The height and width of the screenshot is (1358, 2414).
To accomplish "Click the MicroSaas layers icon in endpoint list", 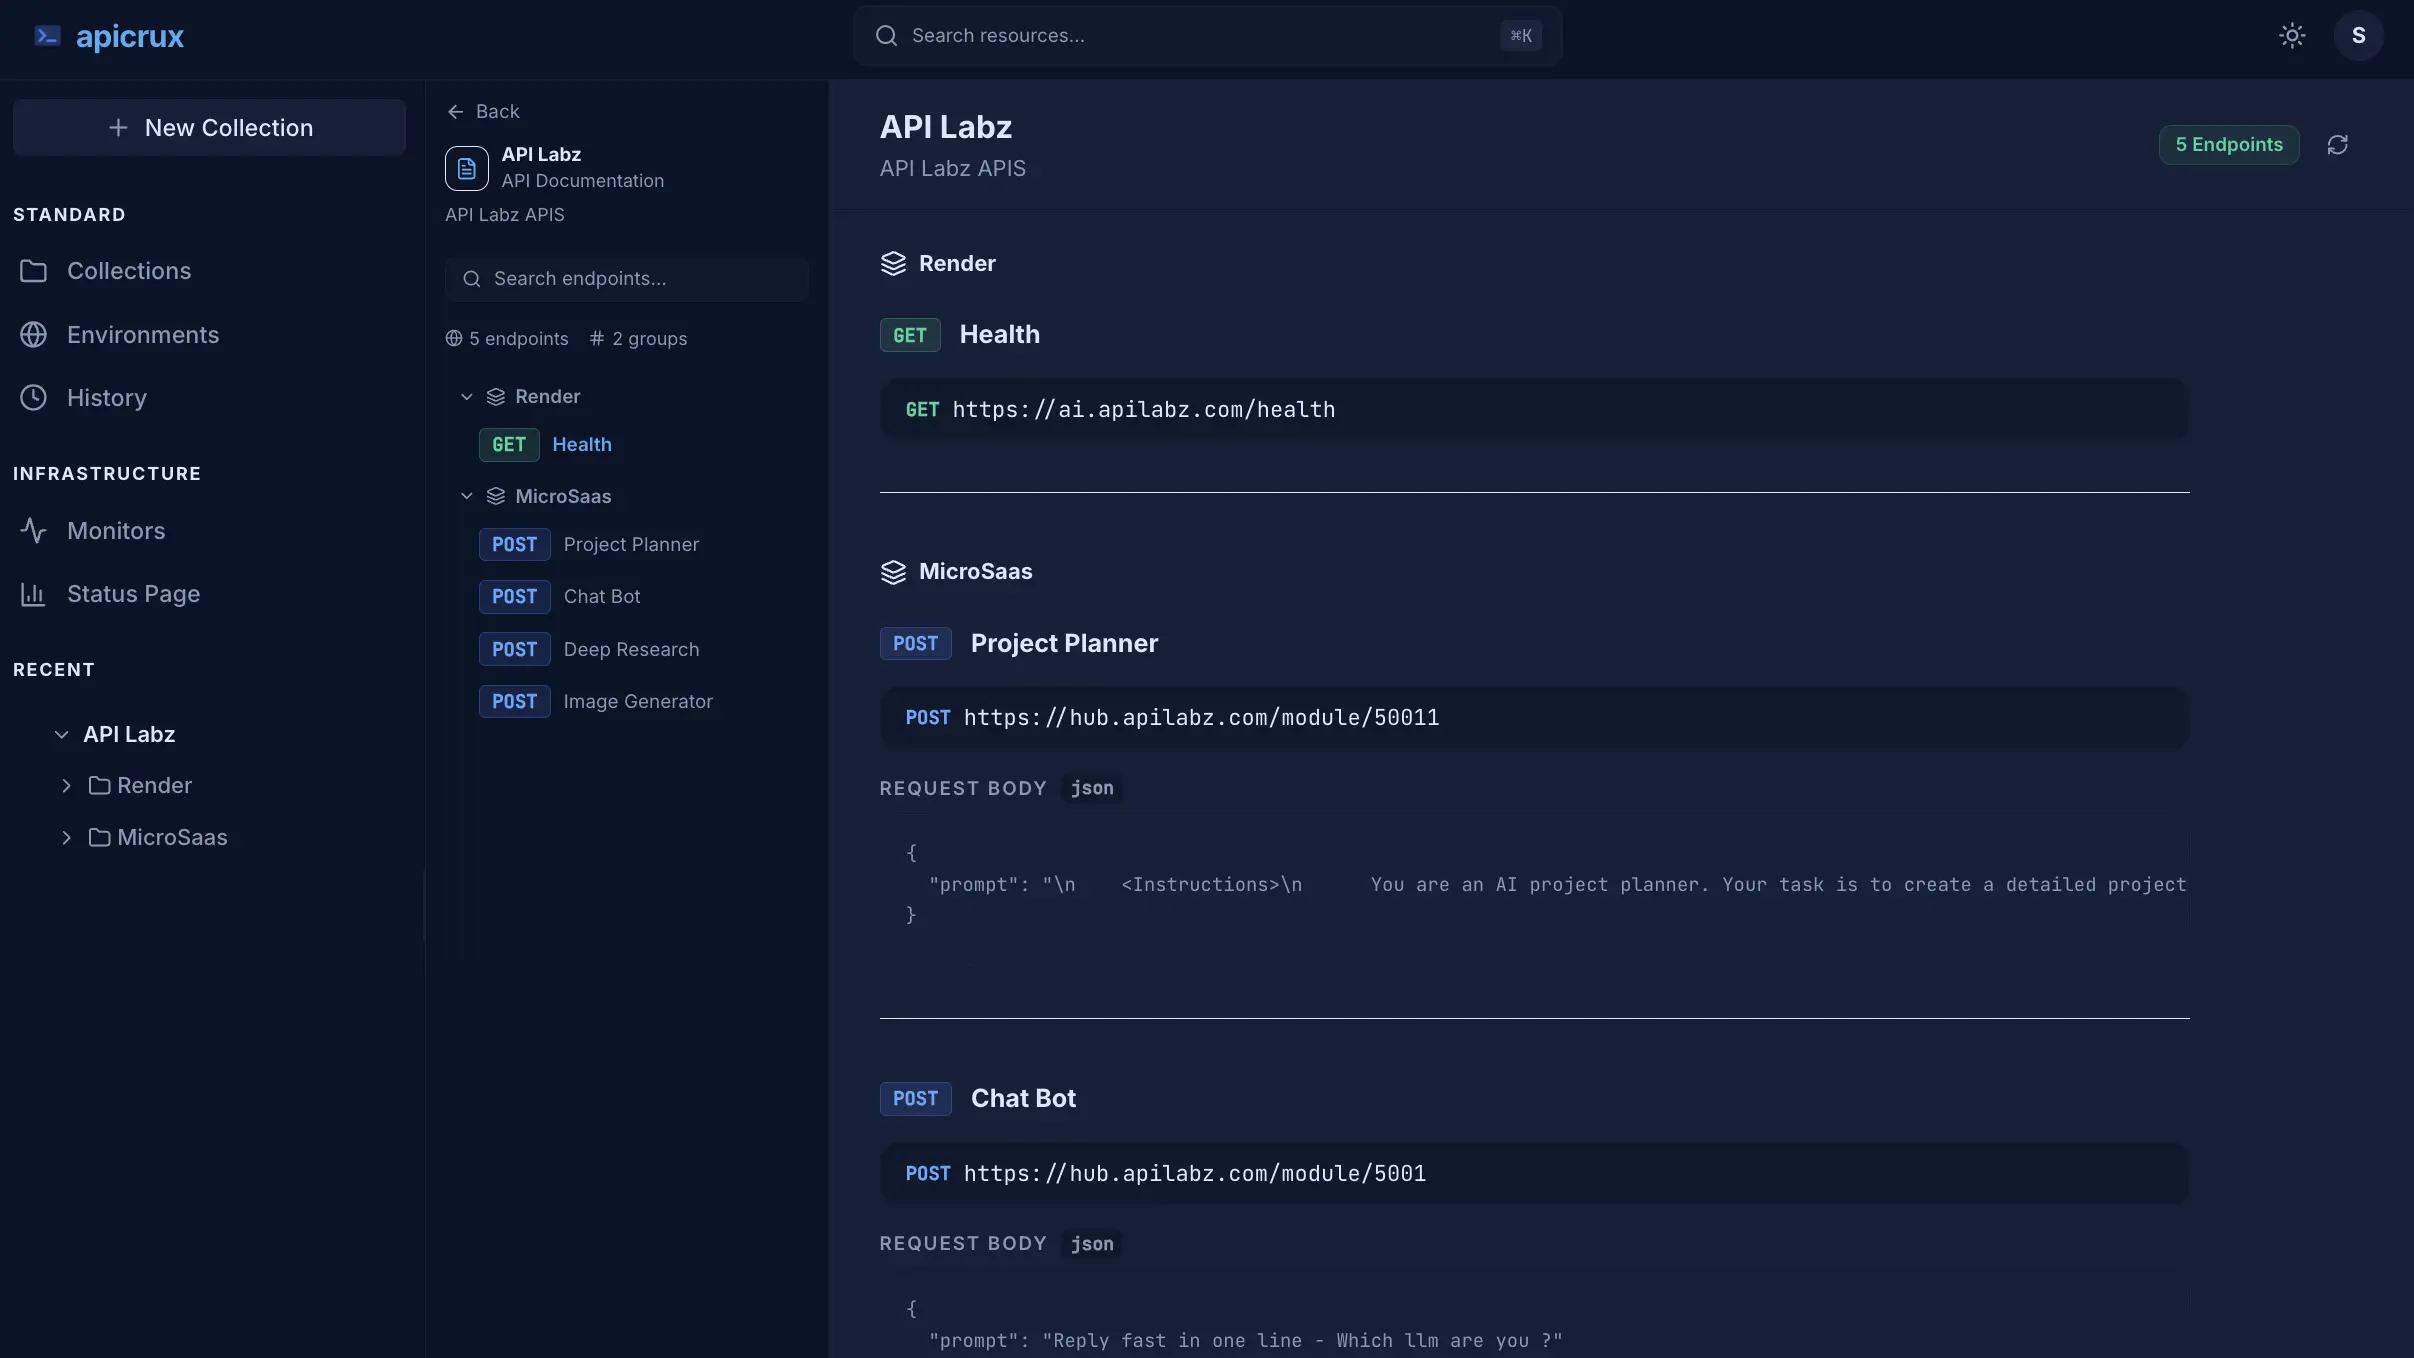I will tap(495, 497).
